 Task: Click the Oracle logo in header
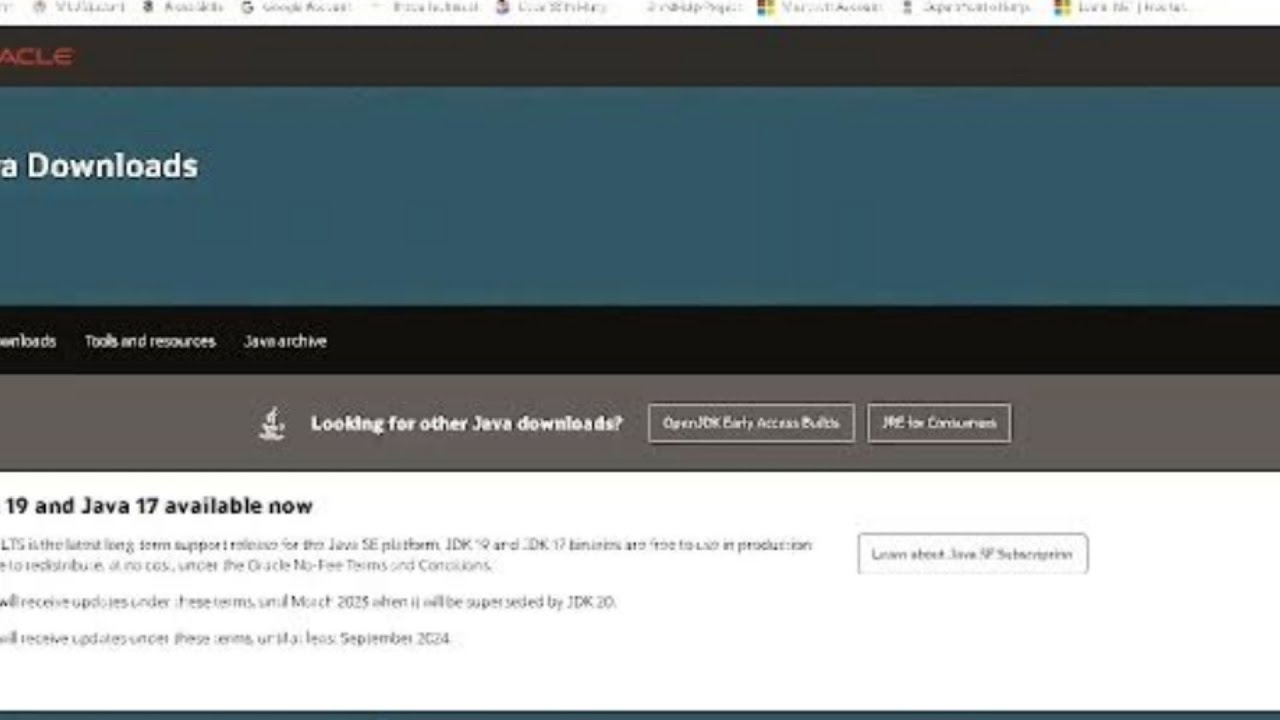coord(36,56)
